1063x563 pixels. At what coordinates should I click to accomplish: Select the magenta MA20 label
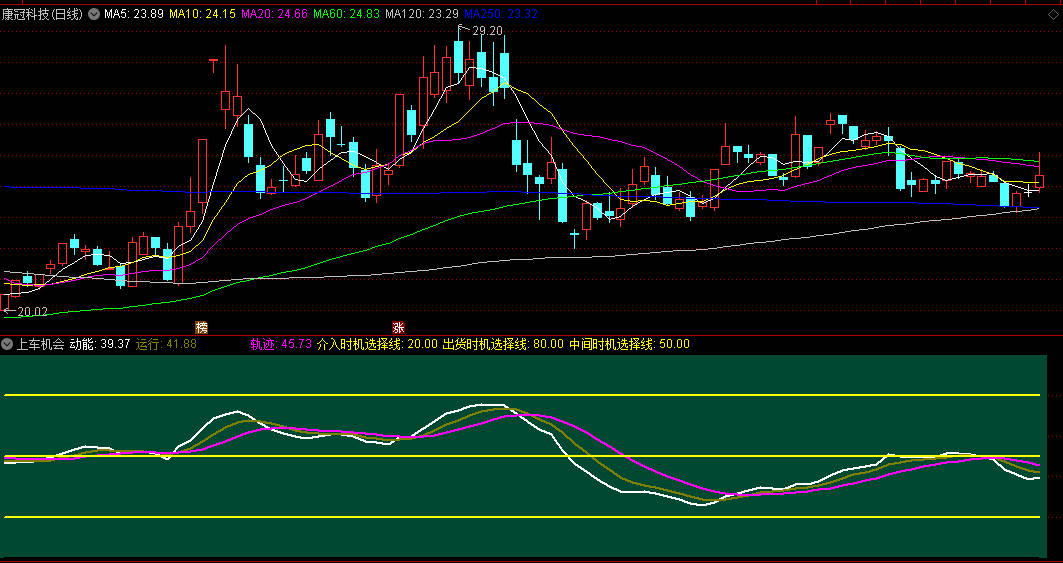275,14
